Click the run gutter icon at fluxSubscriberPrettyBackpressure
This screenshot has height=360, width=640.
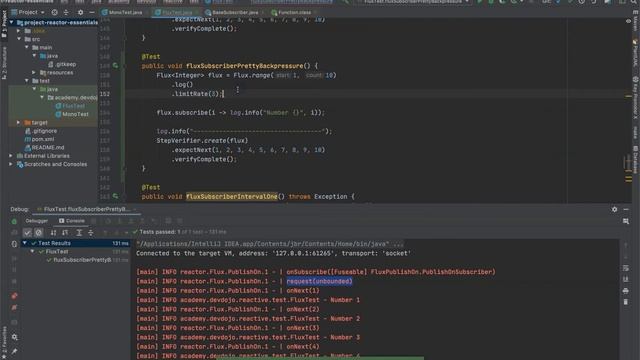116,66
